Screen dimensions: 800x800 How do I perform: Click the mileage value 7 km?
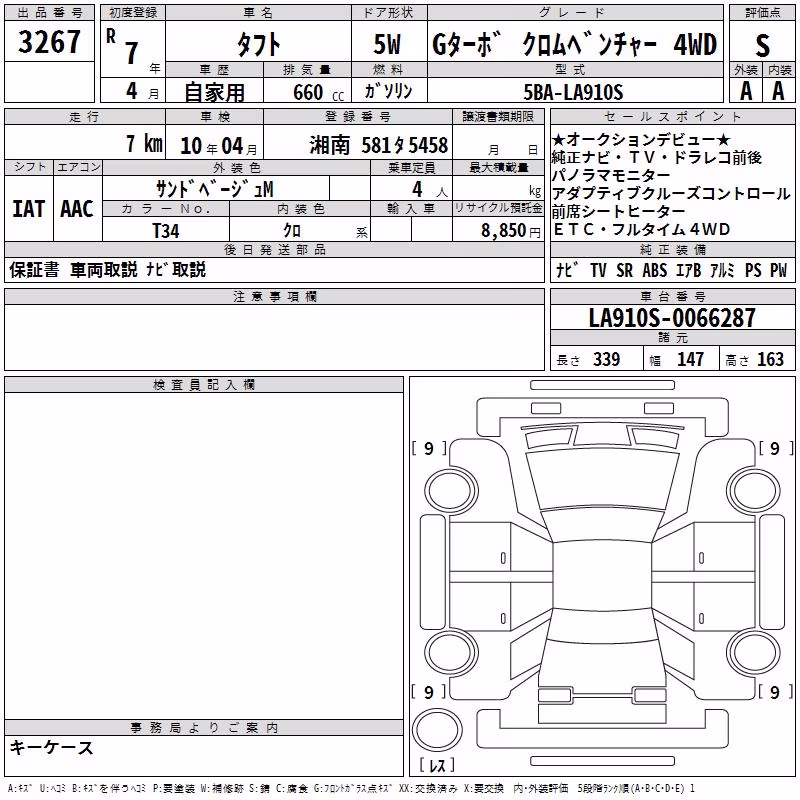tap(144, 143)
